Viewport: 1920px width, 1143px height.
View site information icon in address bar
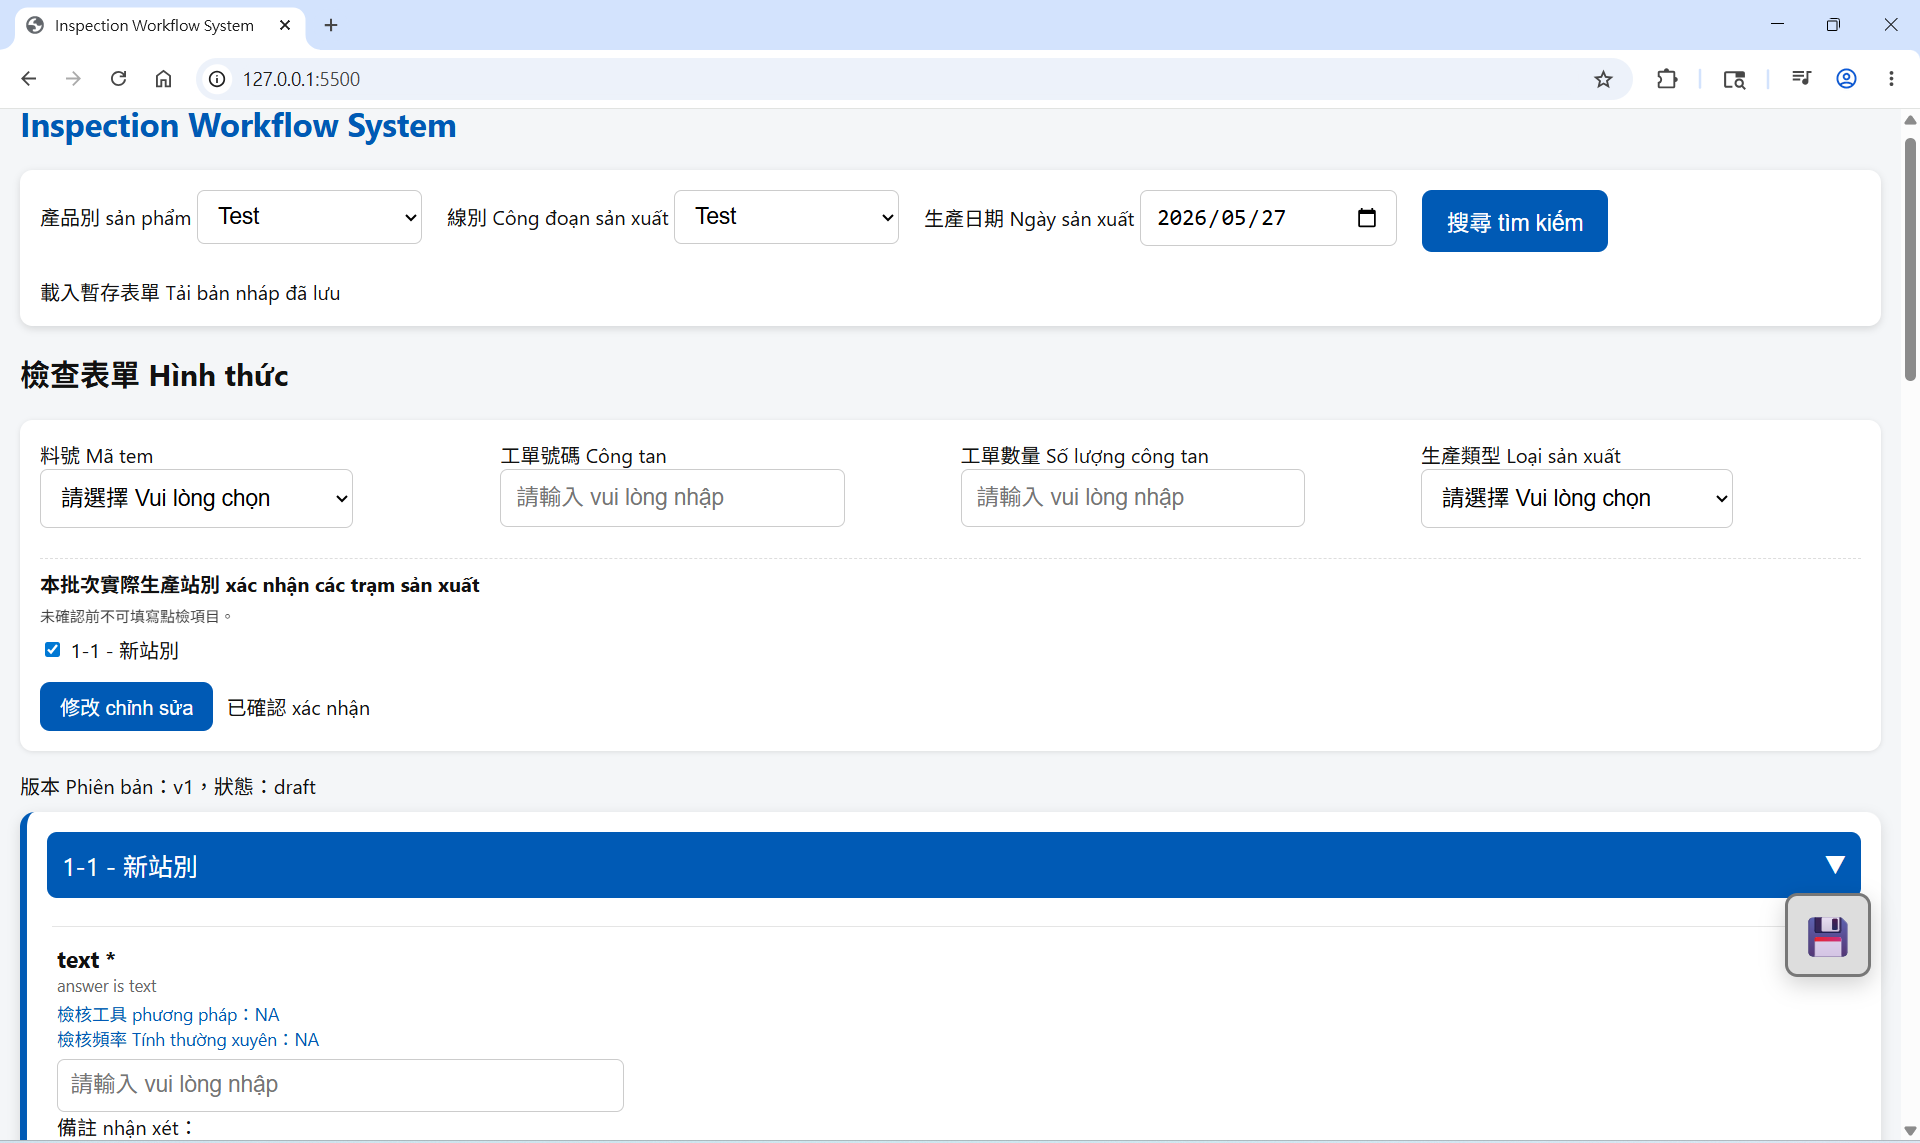click(x=217, y=79)
